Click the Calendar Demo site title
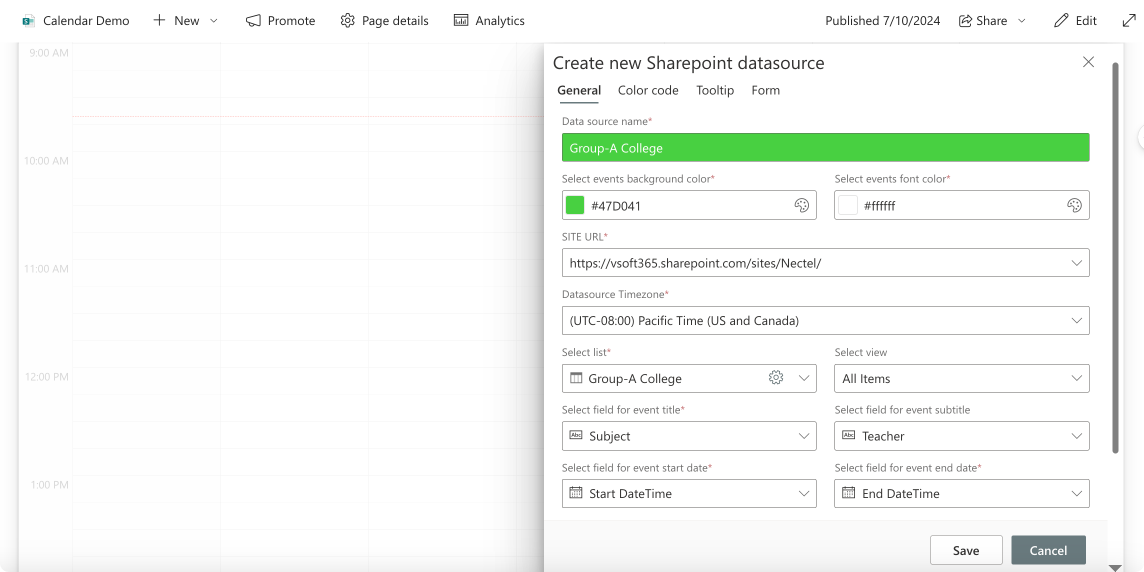Viewport: 1144px width, 572px height. pos(86,20)
